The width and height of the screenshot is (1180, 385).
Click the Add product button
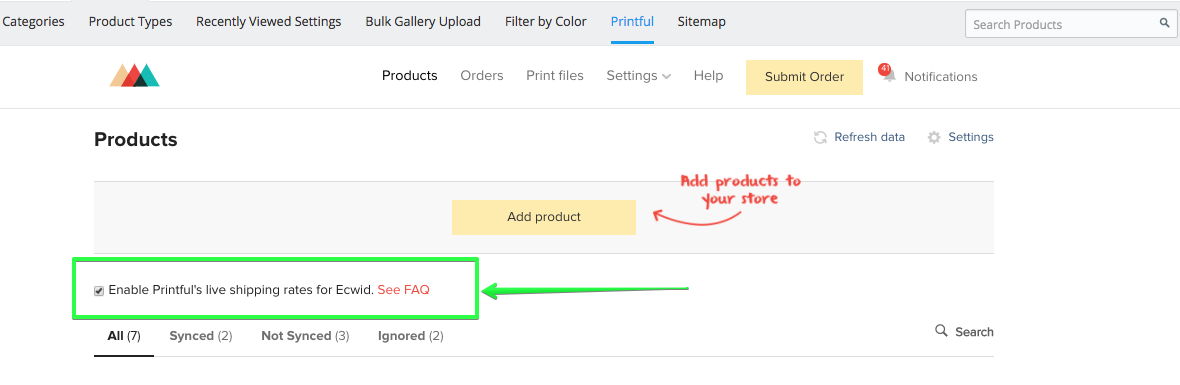point(543,217)
